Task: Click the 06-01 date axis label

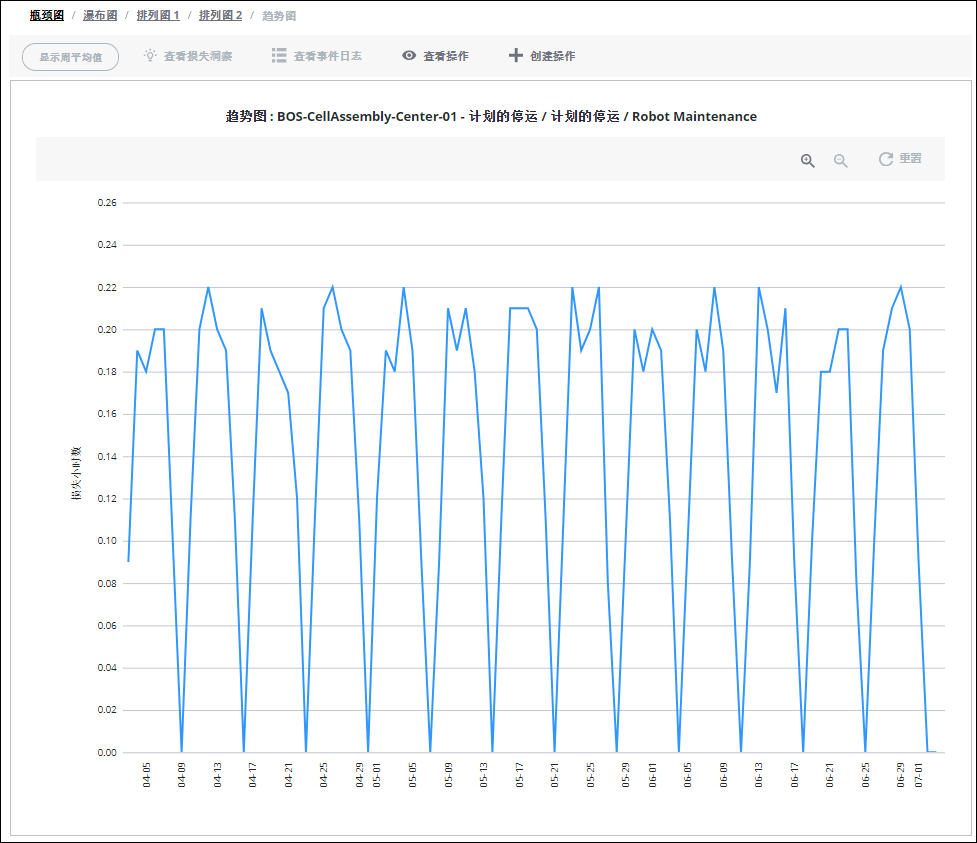Action: pos(652,775)
